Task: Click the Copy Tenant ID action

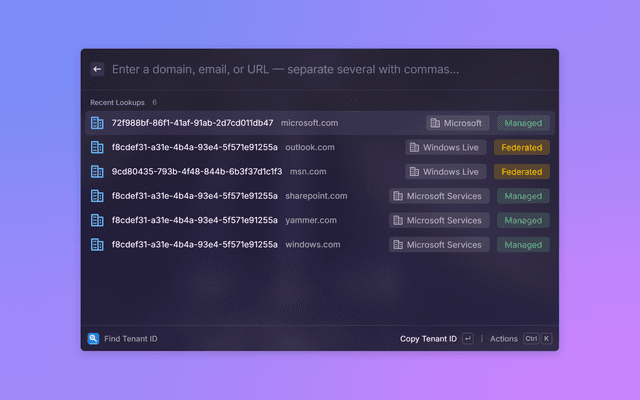Action: point(428,339)
